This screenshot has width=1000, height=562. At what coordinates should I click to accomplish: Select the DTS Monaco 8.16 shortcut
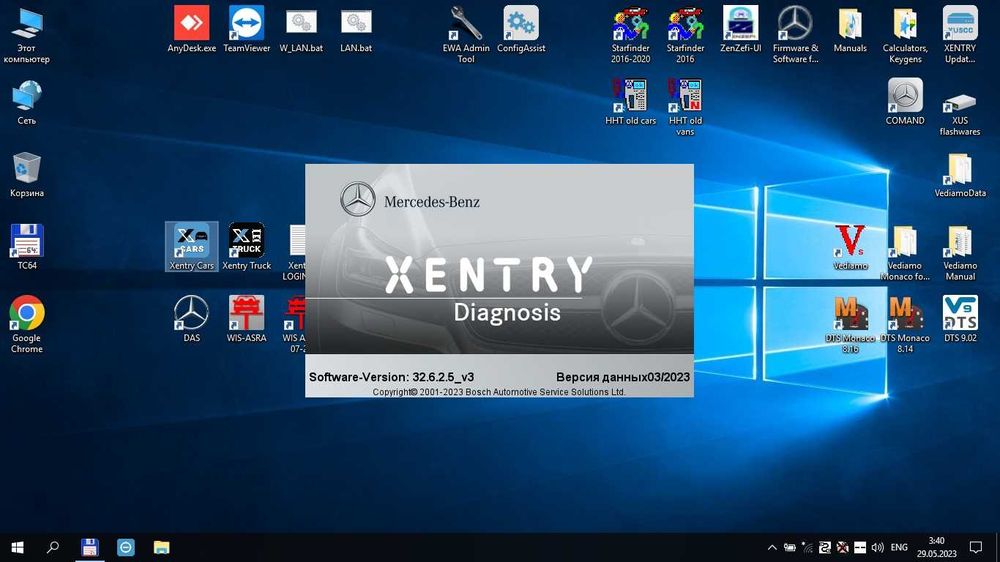click(850, 315)
